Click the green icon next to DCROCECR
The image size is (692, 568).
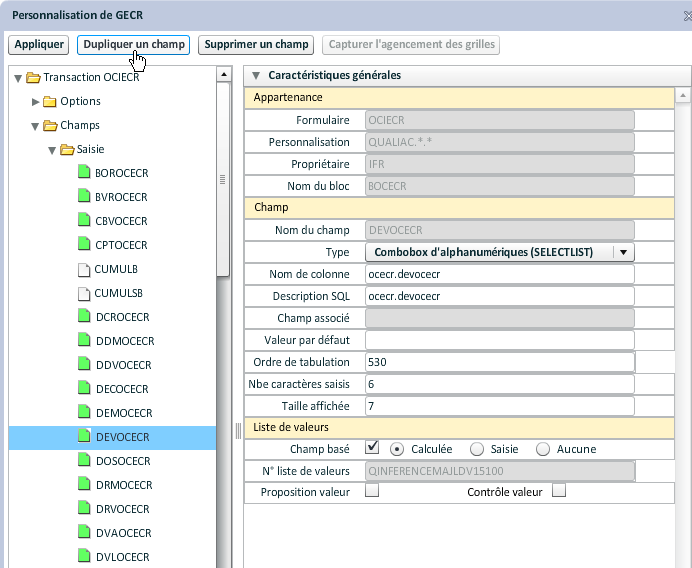point(85,317)
